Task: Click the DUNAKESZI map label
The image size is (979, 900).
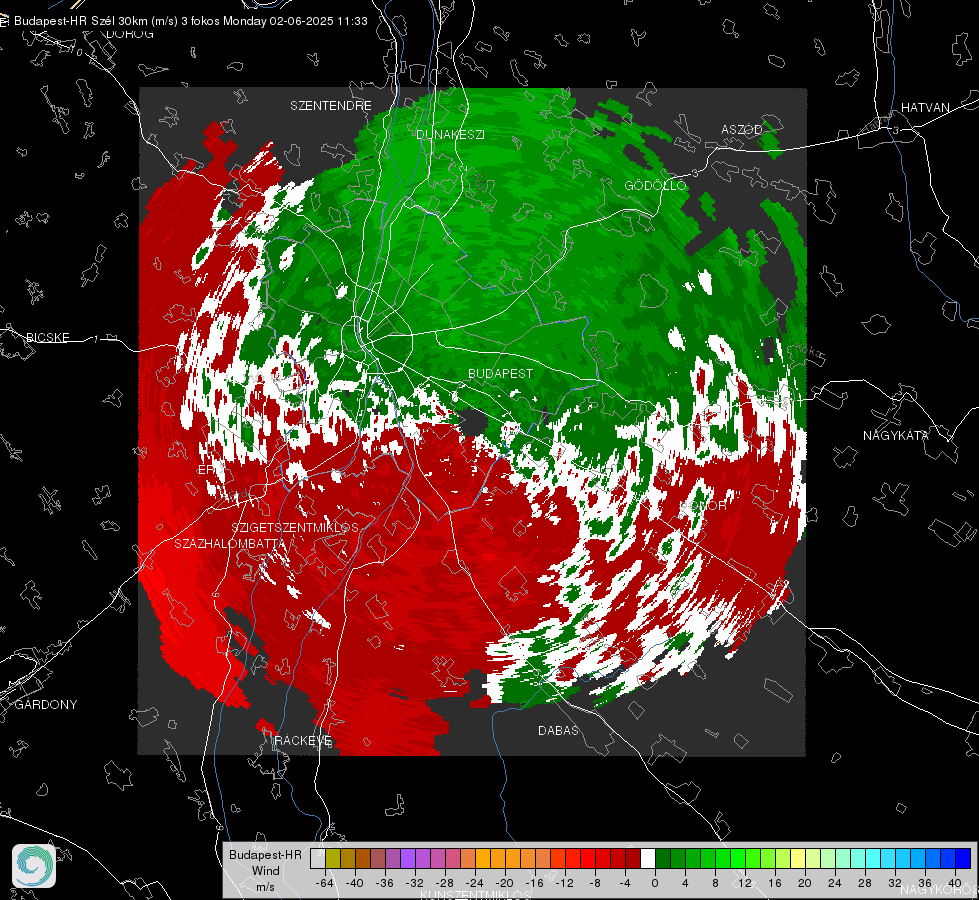Action: (450, 134)
